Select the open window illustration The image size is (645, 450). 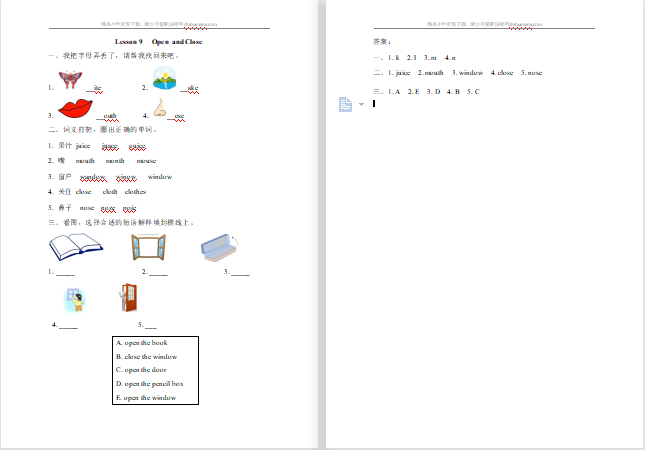[148, 248]
